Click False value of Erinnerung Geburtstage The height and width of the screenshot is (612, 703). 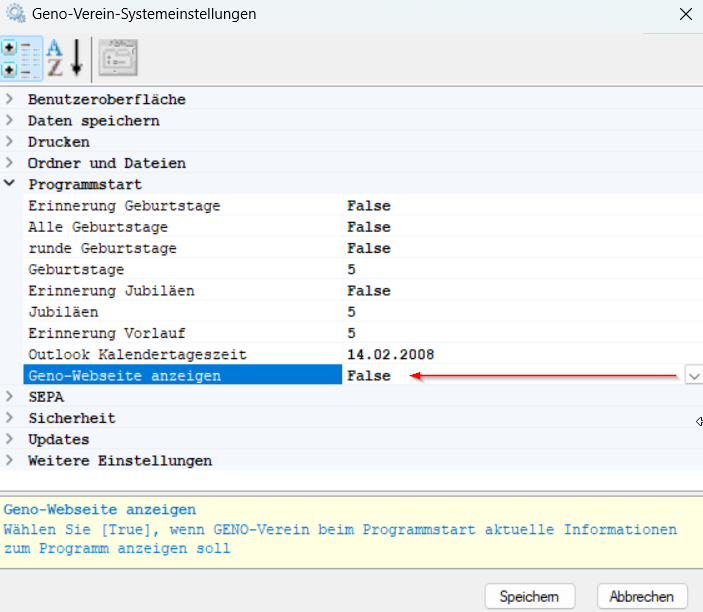tap(369, 206)
